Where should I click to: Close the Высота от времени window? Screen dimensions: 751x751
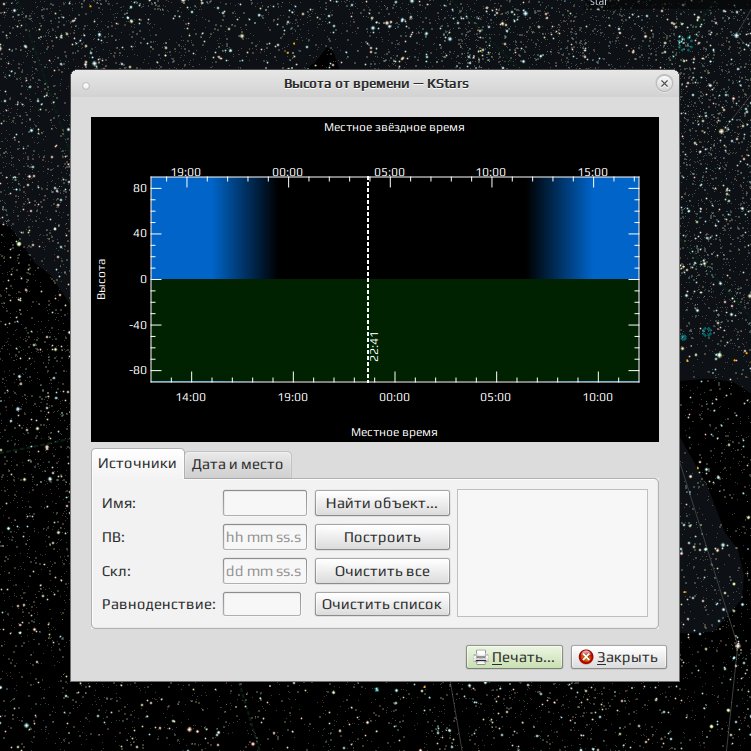[664, 83]
